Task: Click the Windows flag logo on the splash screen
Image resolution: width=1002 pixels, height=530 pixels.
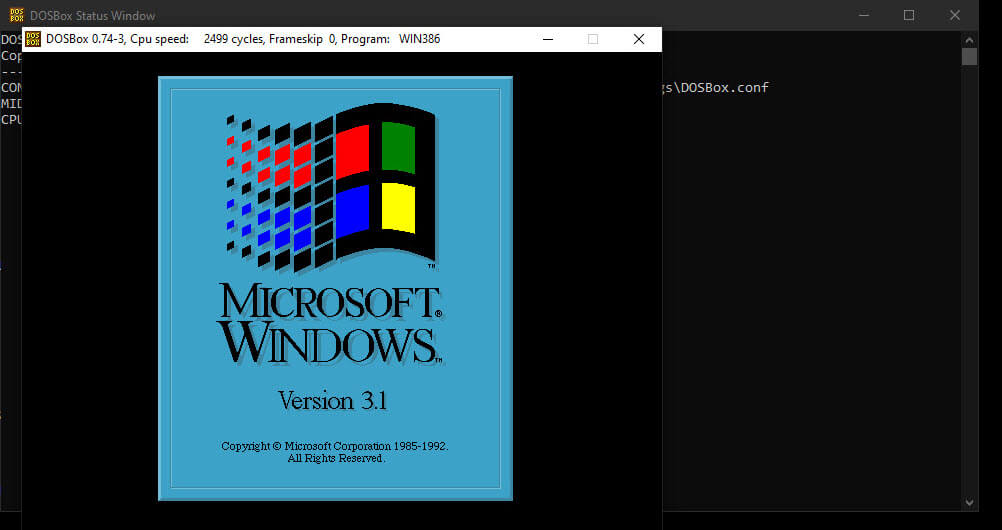Action: point(331,187)
